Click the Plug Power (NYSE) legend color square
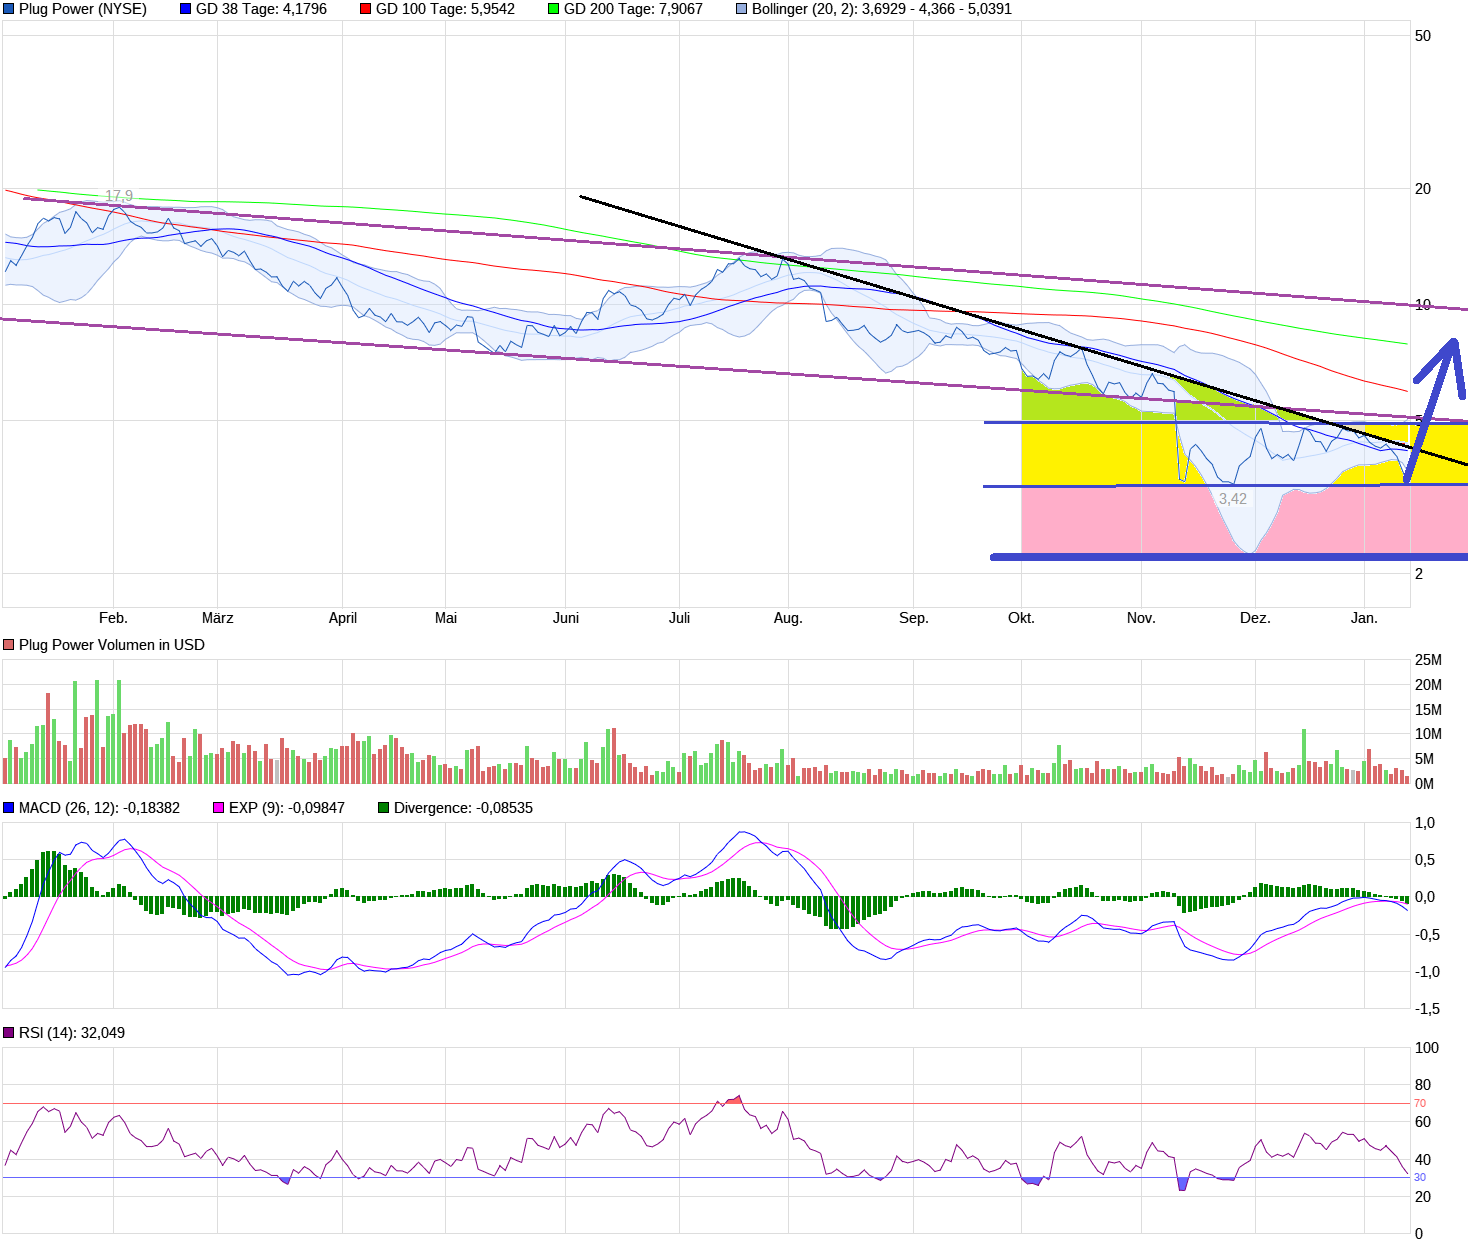The width and height of the screenshot is (1468, 1249). (9, 9)
